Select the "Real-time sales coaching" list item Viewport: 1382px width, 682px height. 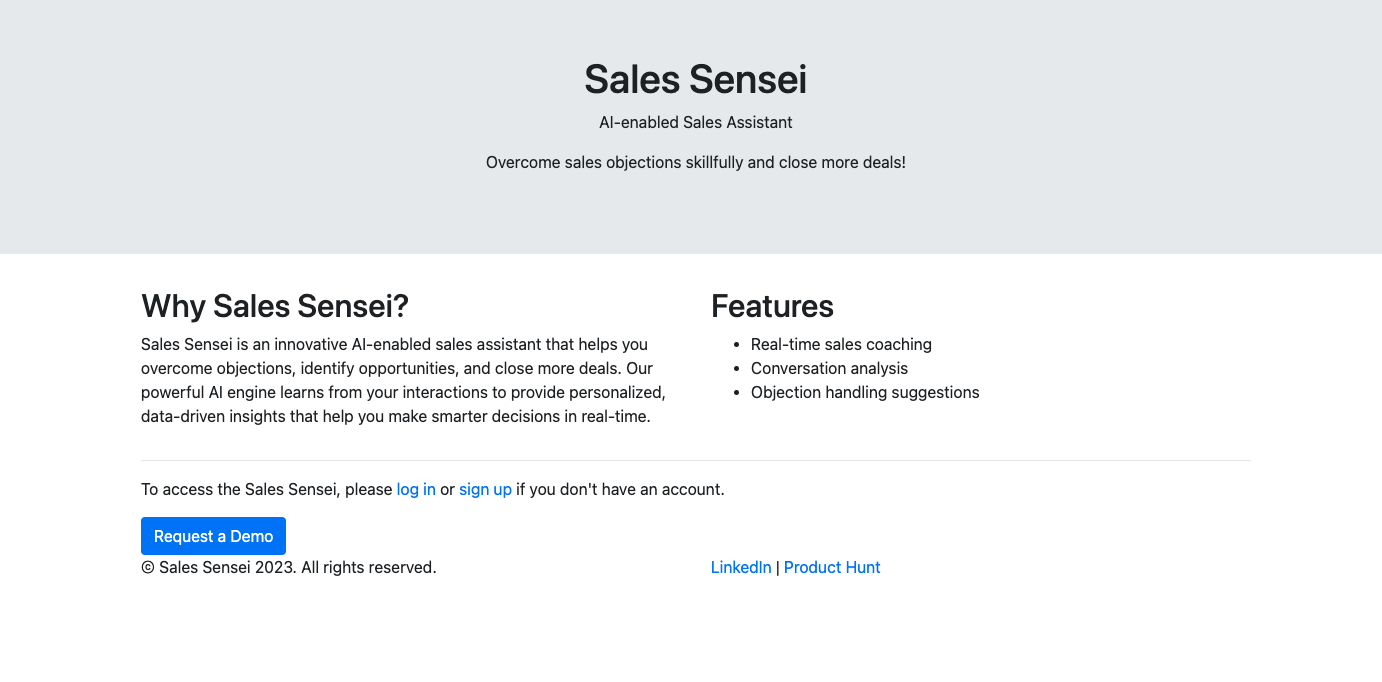(841, 345)
